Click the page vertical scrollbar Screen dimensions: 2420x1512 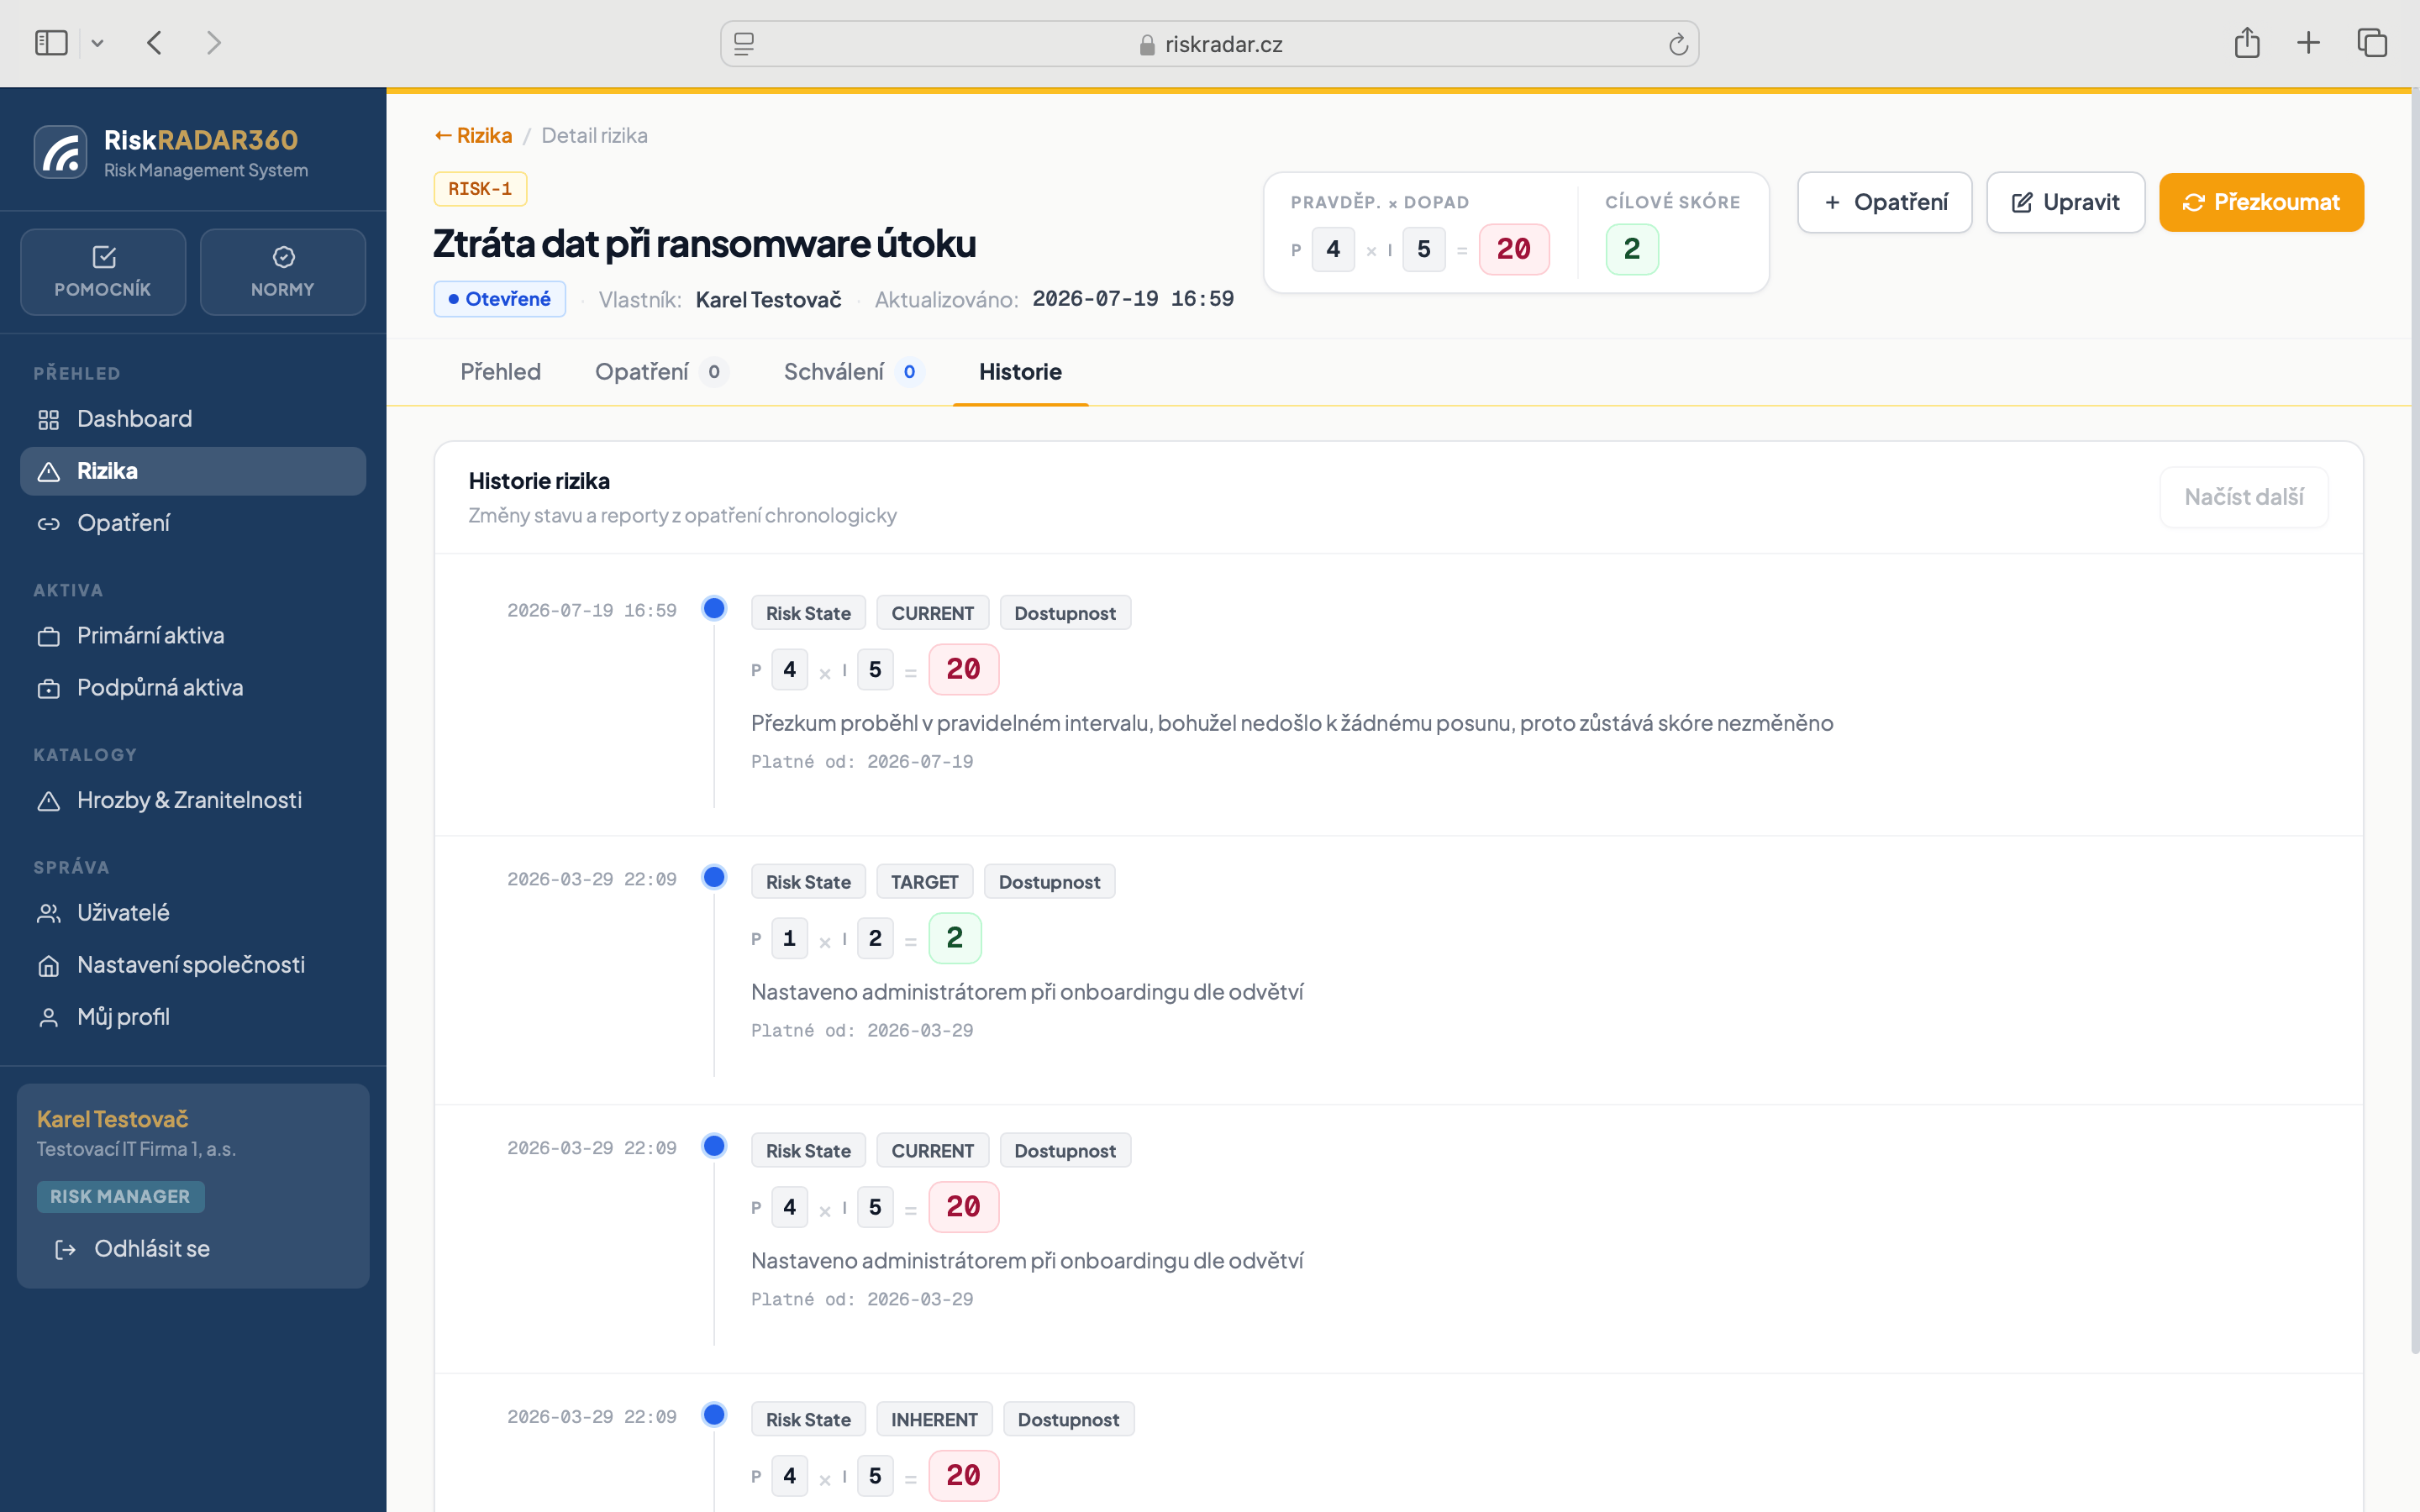click(2414, 722)
